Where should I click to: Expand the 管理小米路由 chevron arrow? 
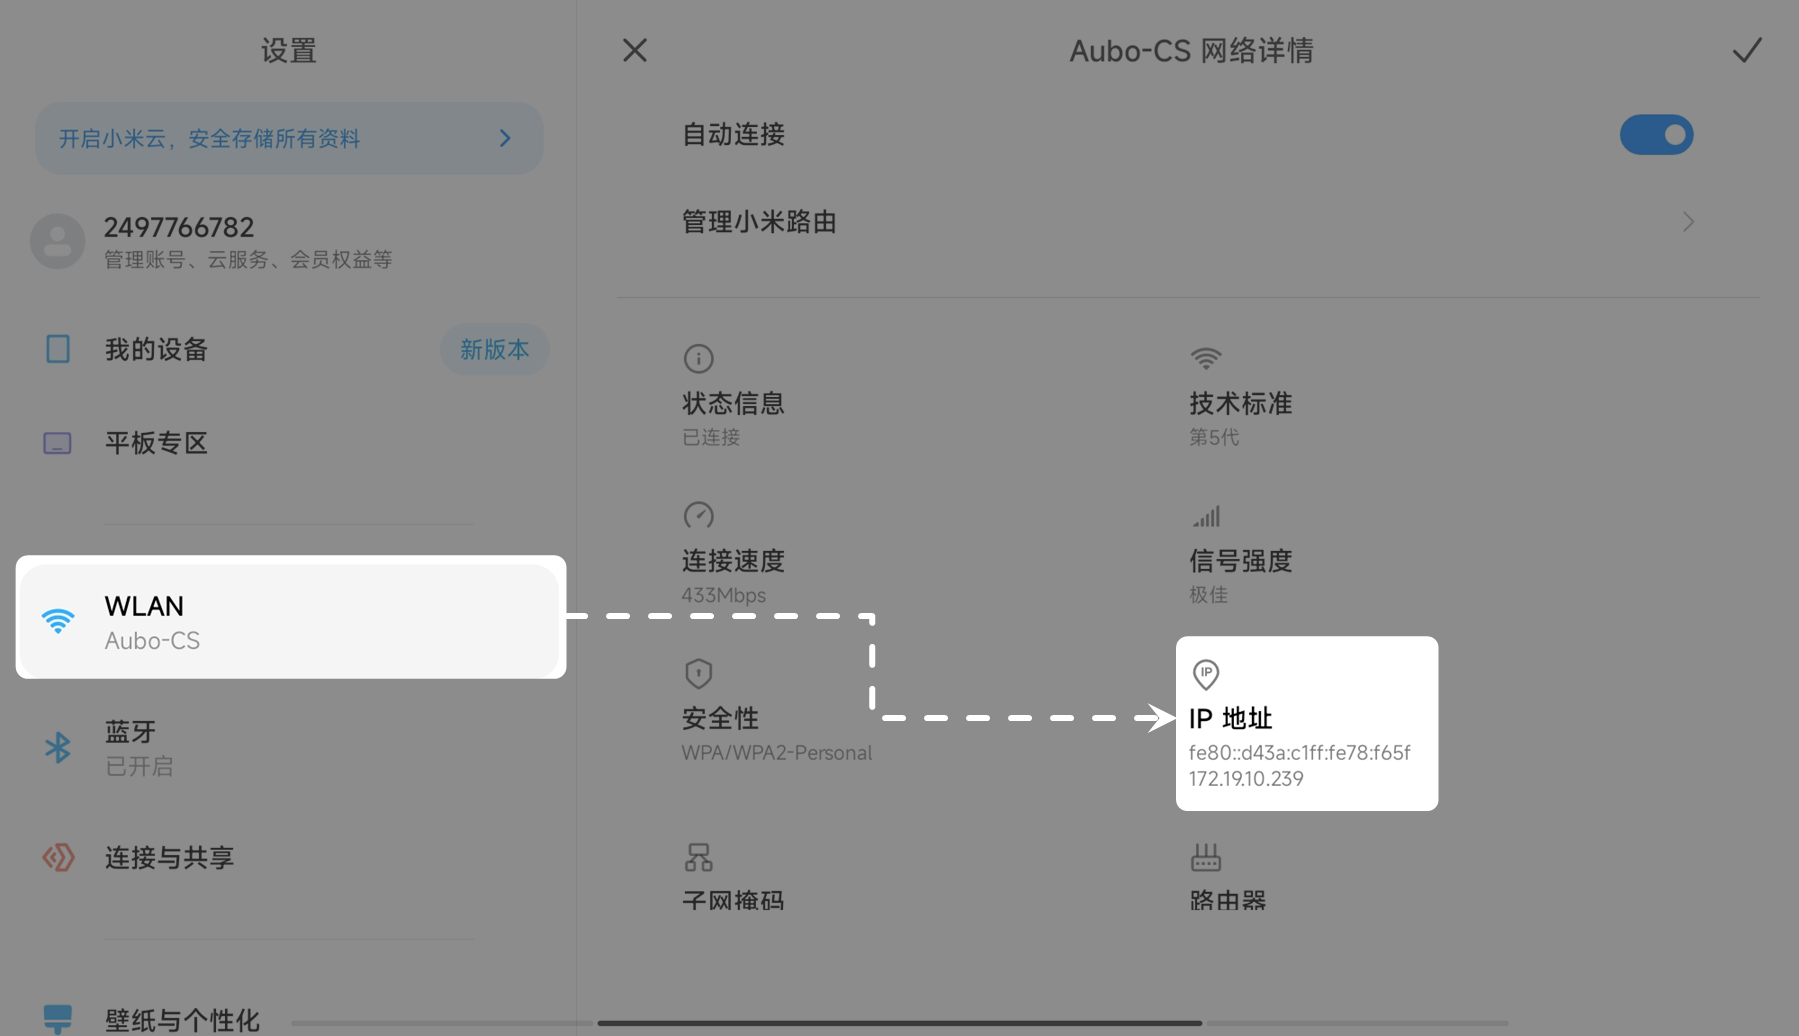coord(1688,222)
